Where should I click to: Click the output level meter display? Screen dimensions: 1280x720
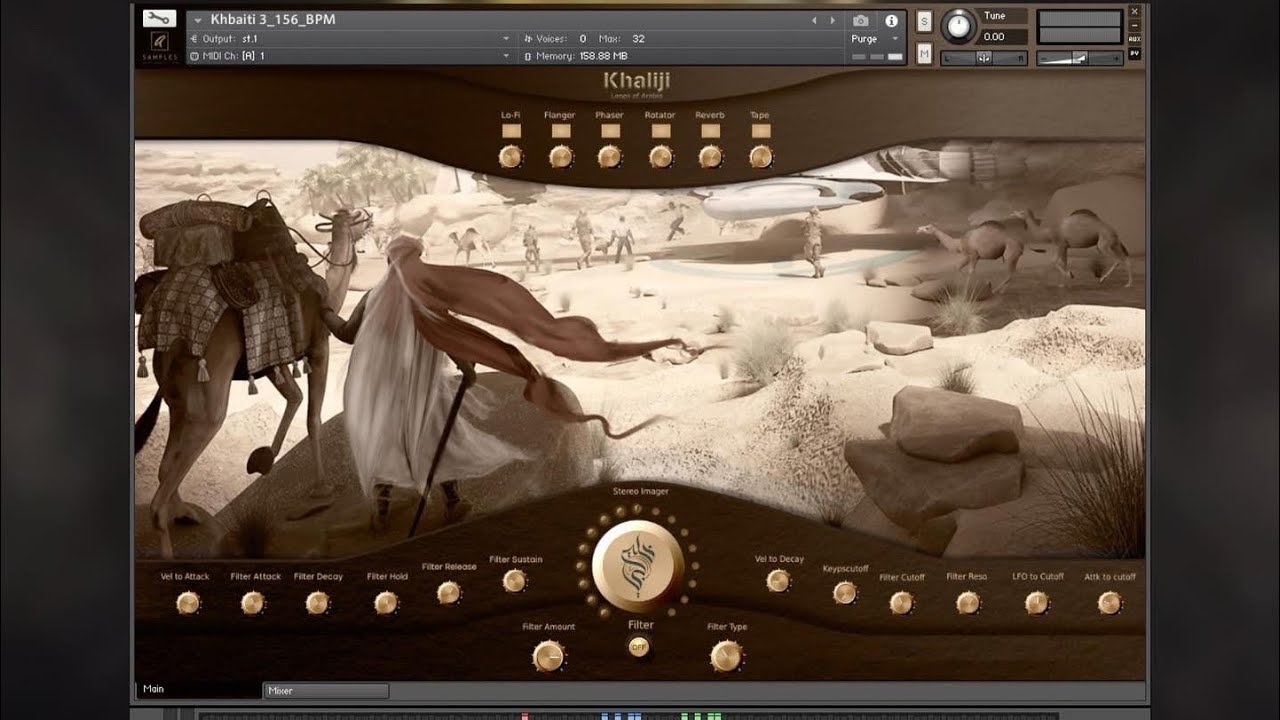(1079, 28)
